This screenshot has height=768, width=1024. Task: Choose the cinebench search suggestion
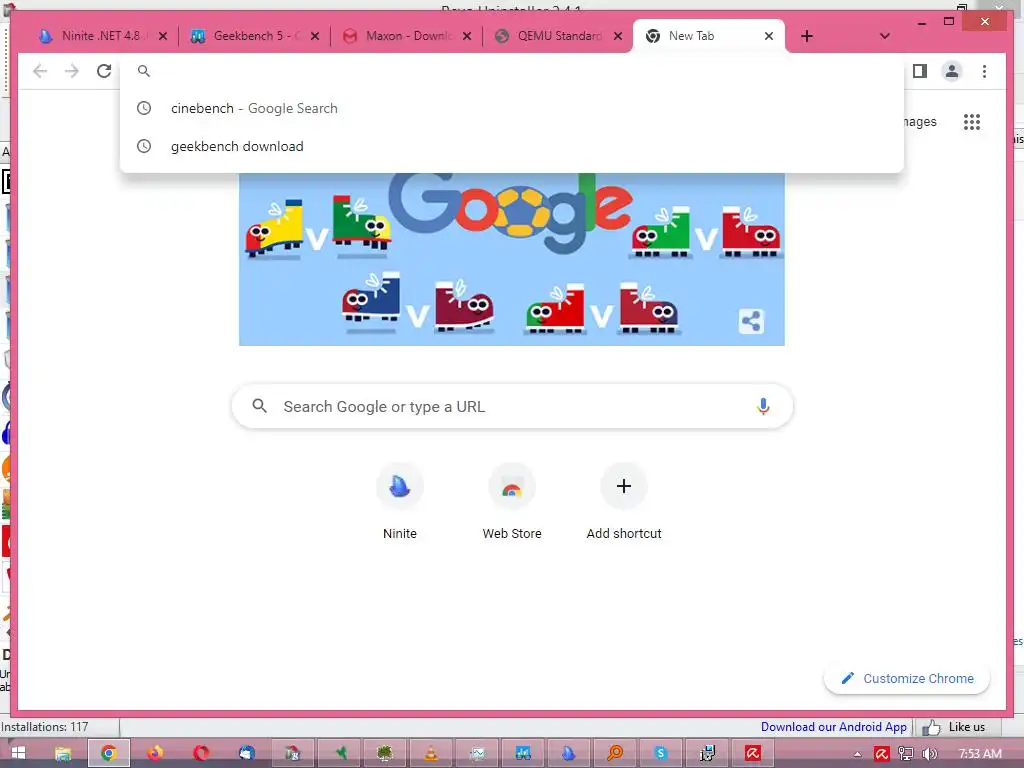512,108
